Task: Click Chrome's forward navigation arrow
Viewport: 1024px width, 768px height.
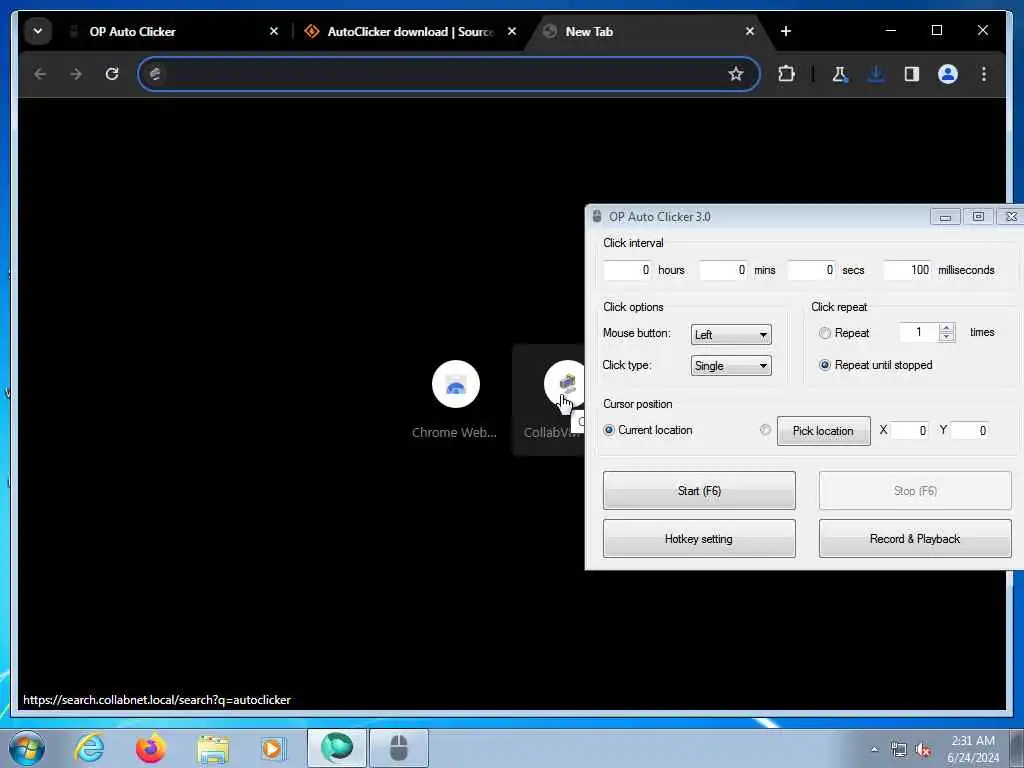Action: coord(76,74)
